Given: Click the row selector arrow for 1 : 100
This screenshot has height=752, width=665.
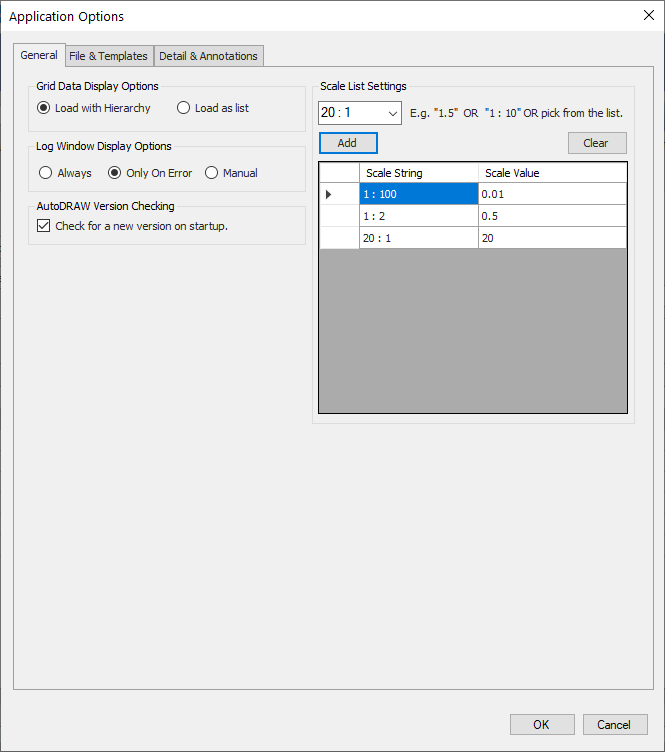Looking at the screenshot, I should (x=339, y=194).
